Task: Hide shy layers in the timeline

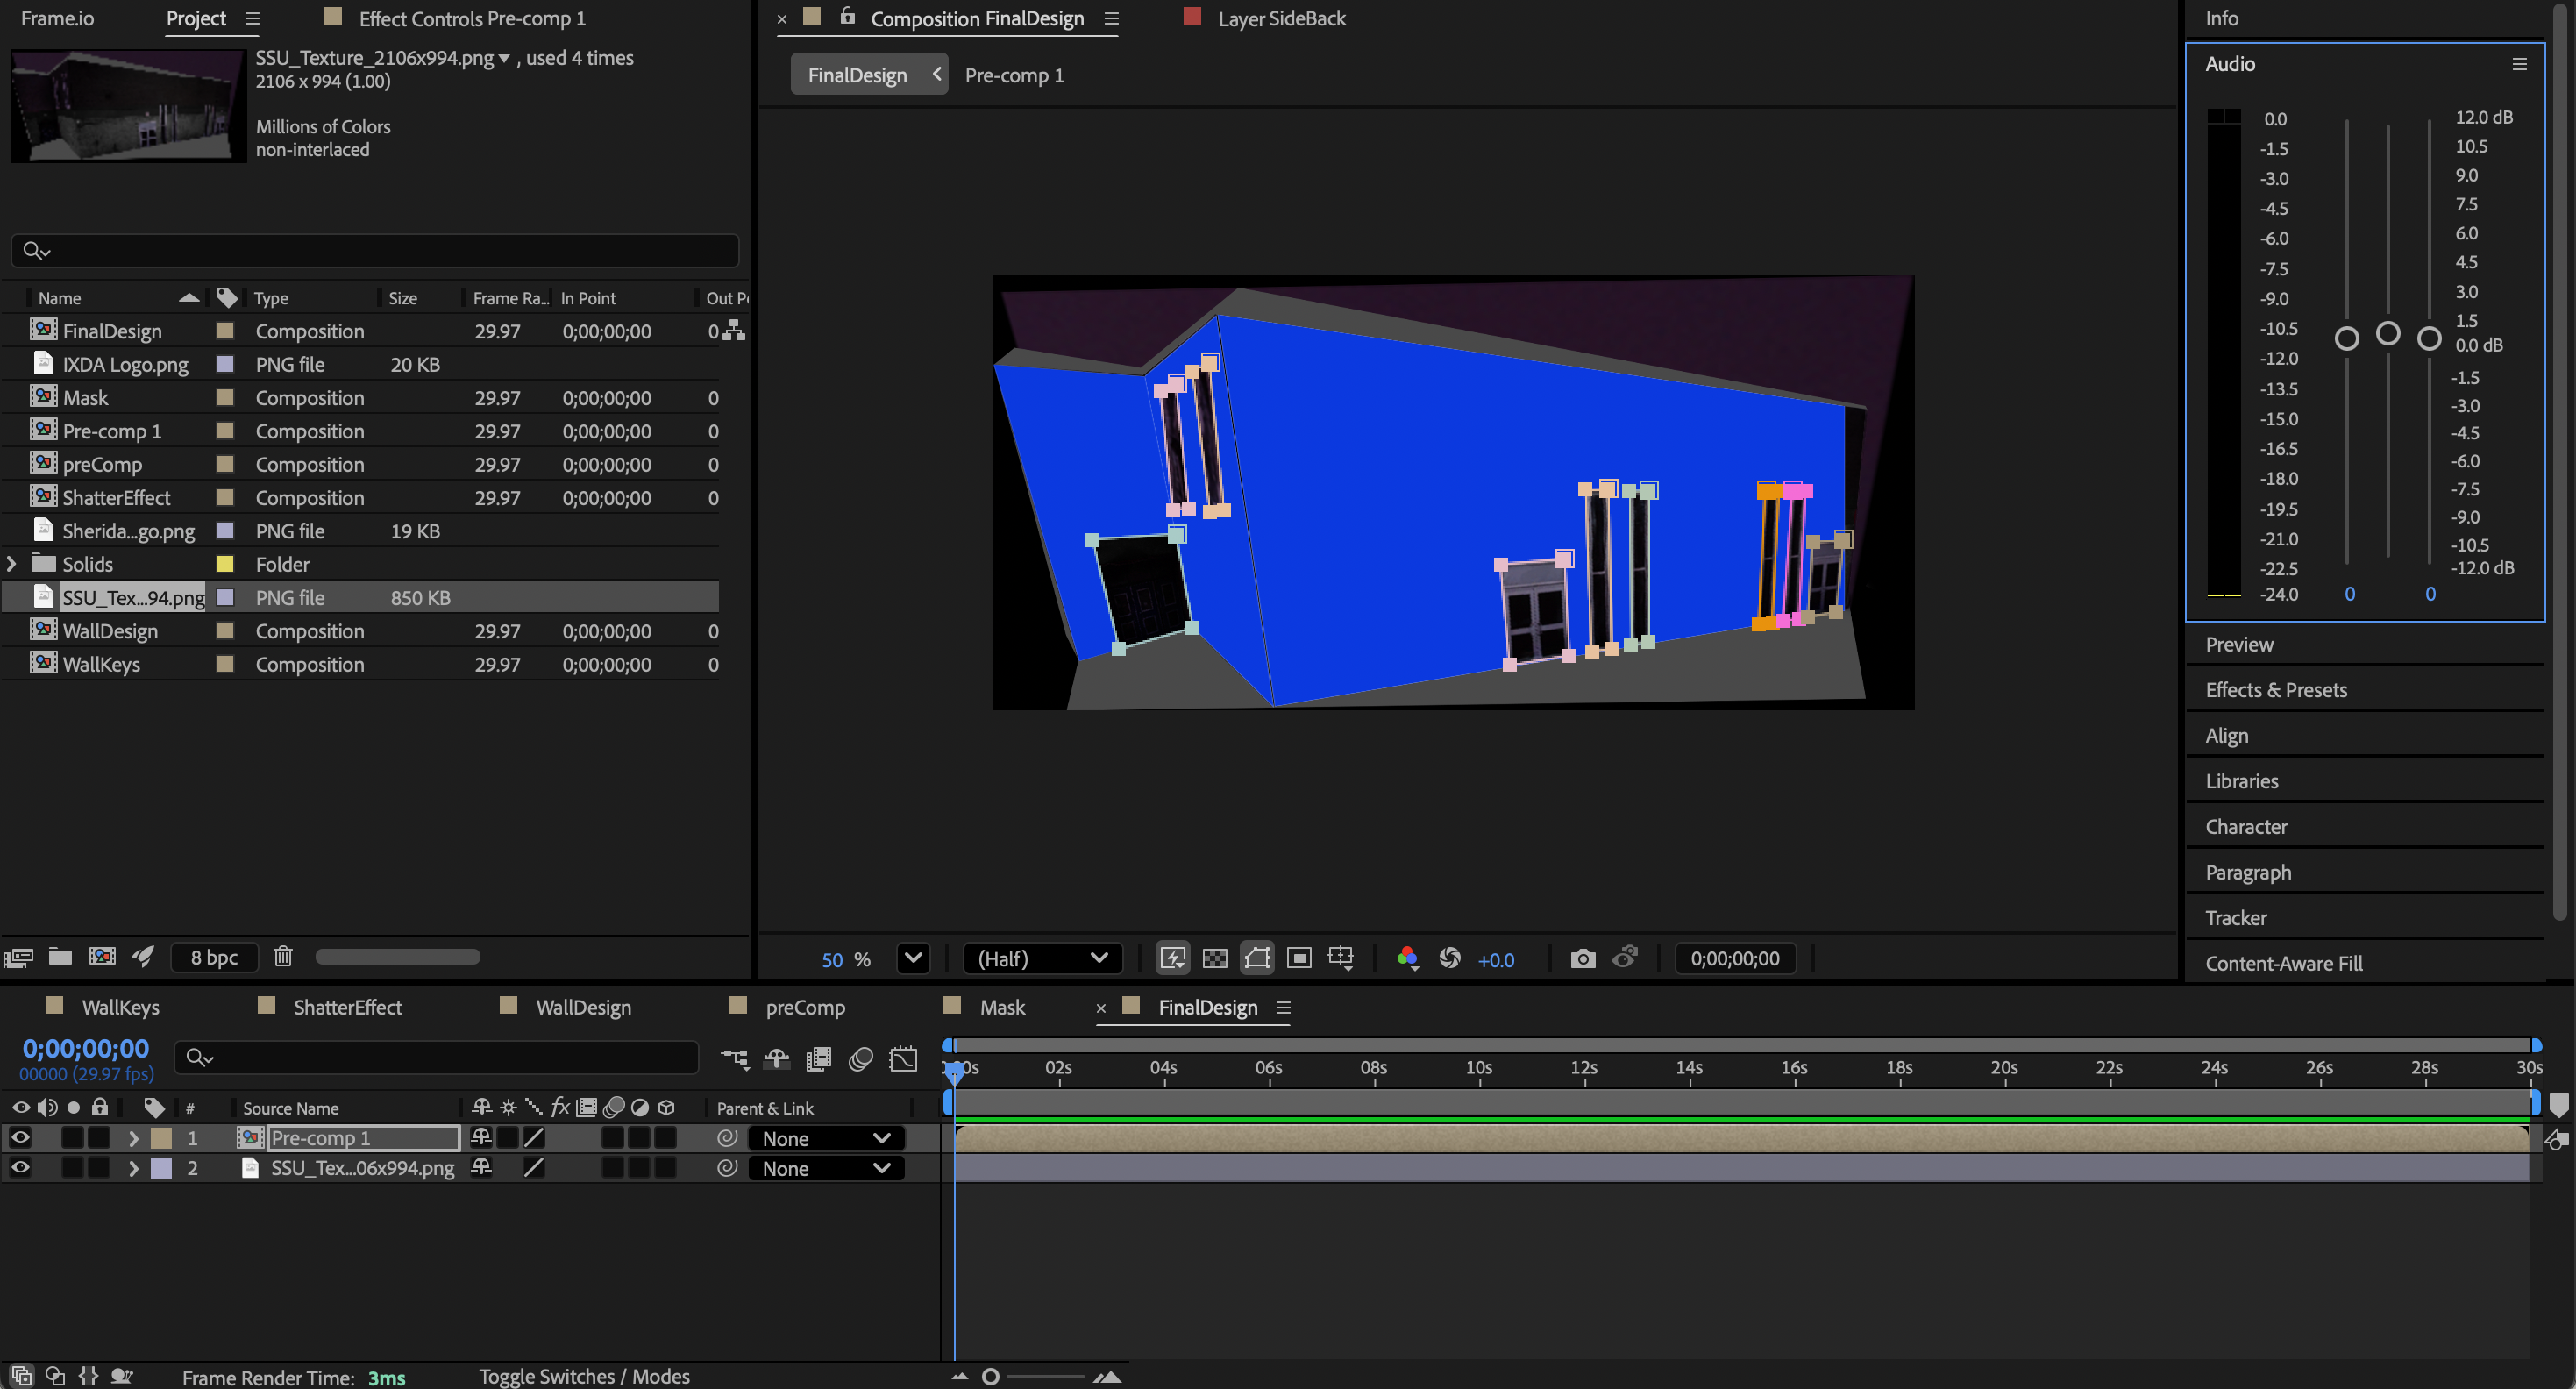Action: pos(776,1058)
